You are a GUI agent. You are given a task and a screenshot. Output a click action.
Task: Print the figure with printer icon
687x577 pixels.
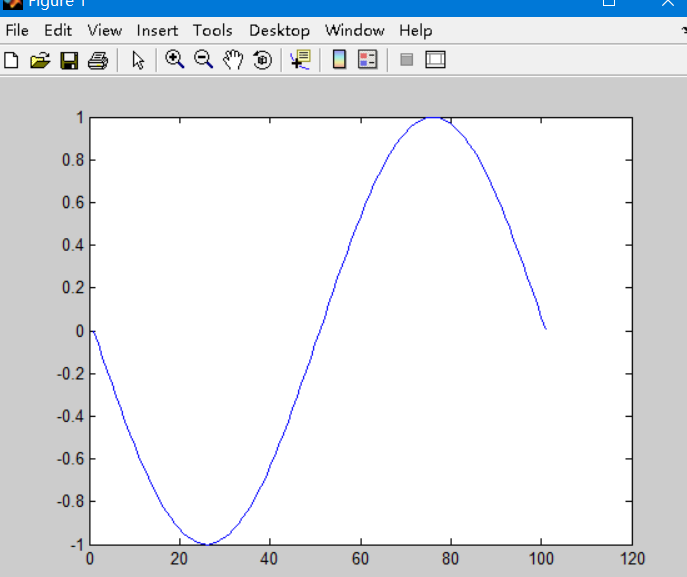pyautogui.click(x=98, y=60)
